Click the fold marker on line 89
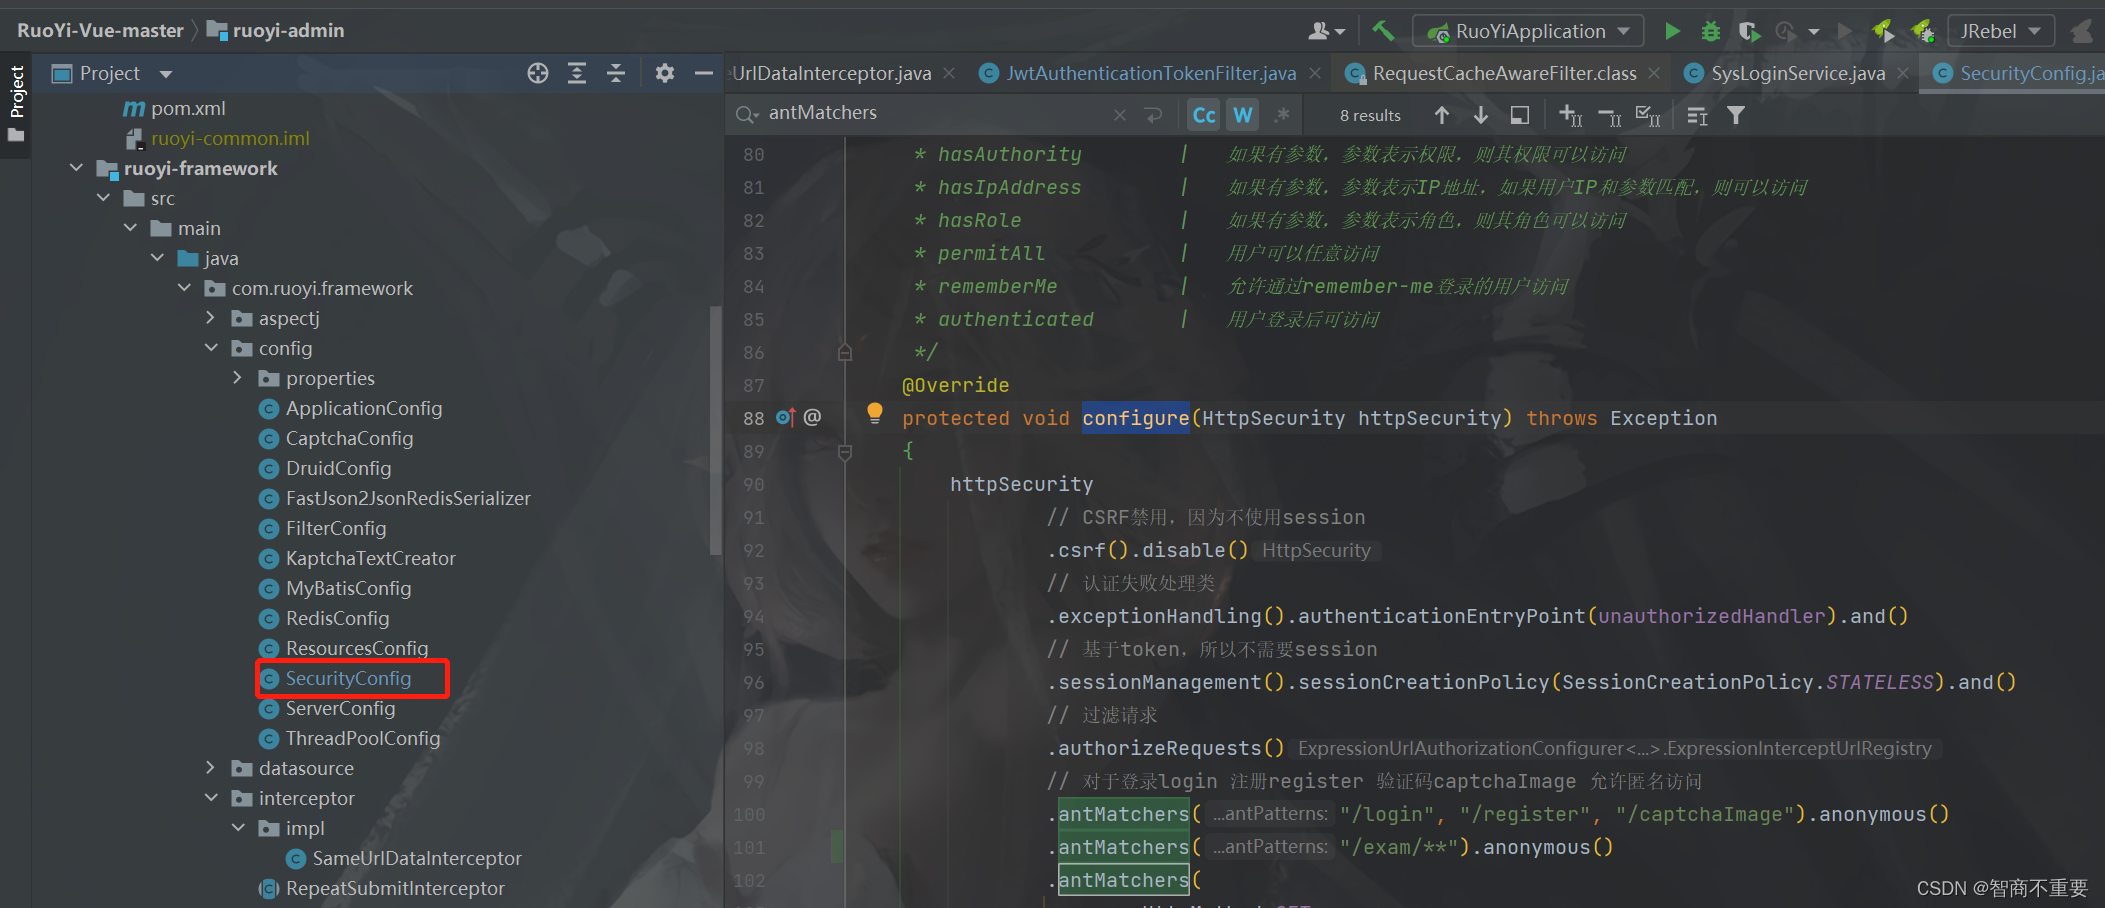Viewport: 2105px width, 908px height. [845, 452]
